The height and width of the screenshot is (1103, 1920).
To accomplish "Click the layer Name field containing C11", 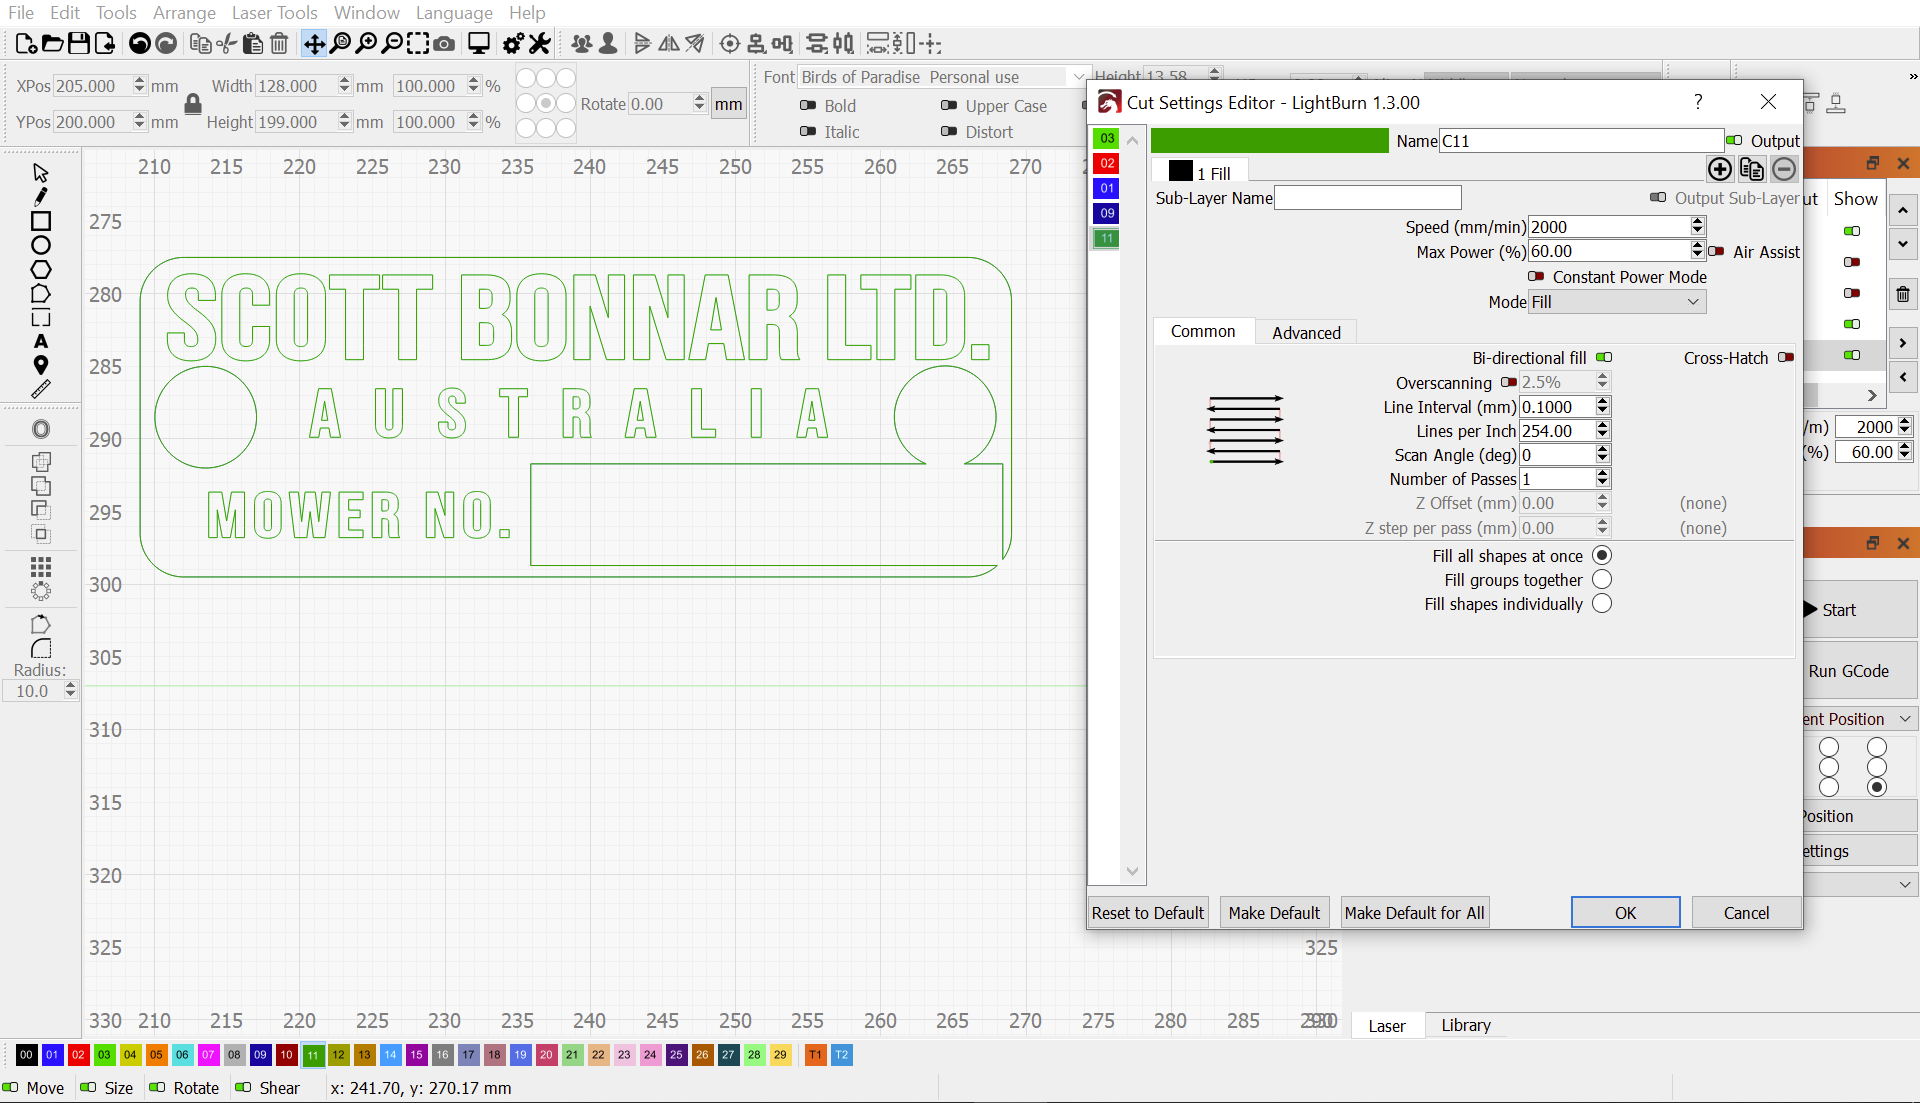I will [x=1581, y=141].
